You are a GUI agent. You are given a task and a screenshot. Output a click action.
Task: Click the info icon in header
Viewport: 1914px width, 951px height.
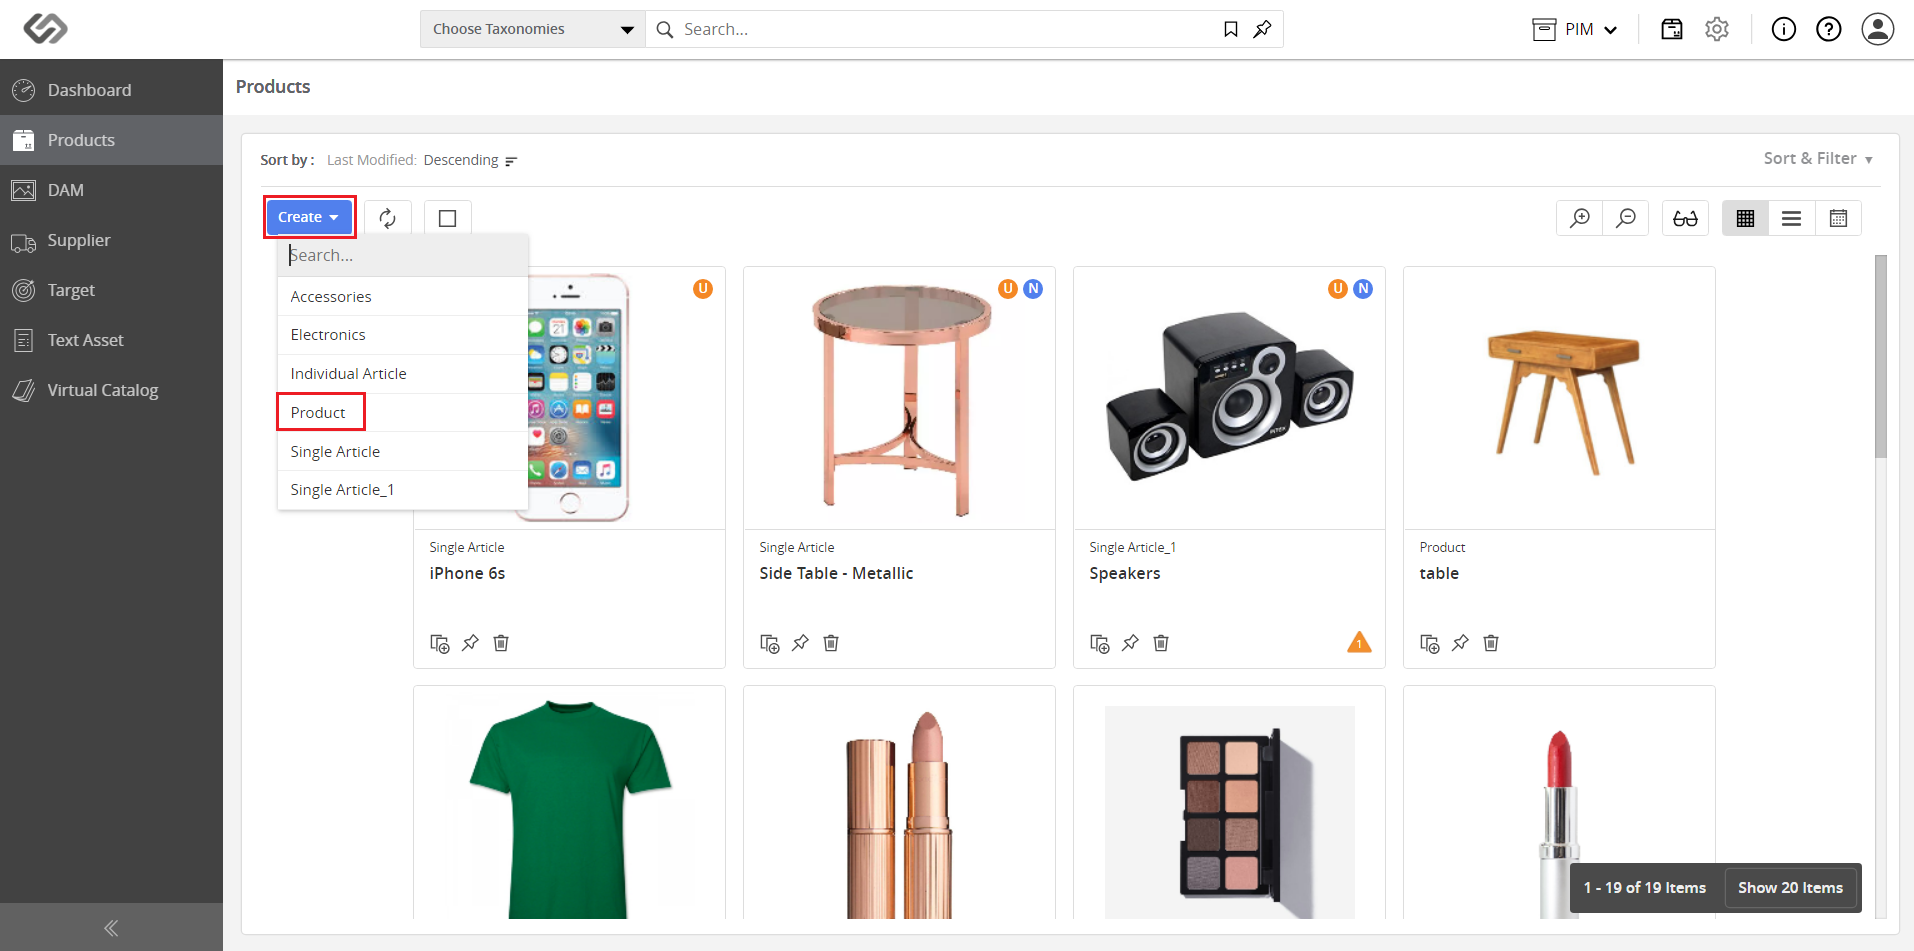coord(1784,29)
